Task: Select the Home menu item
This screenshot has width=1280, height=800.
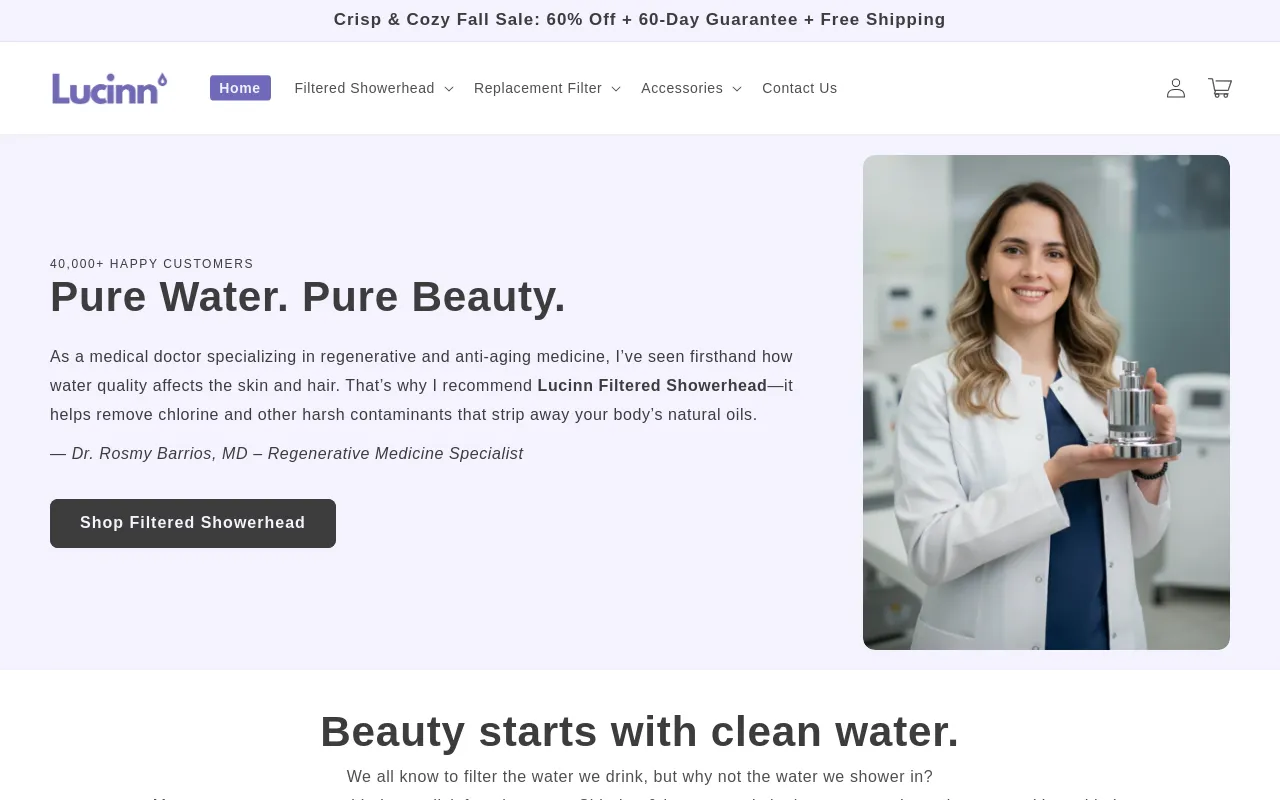Action: pos(240,88)
